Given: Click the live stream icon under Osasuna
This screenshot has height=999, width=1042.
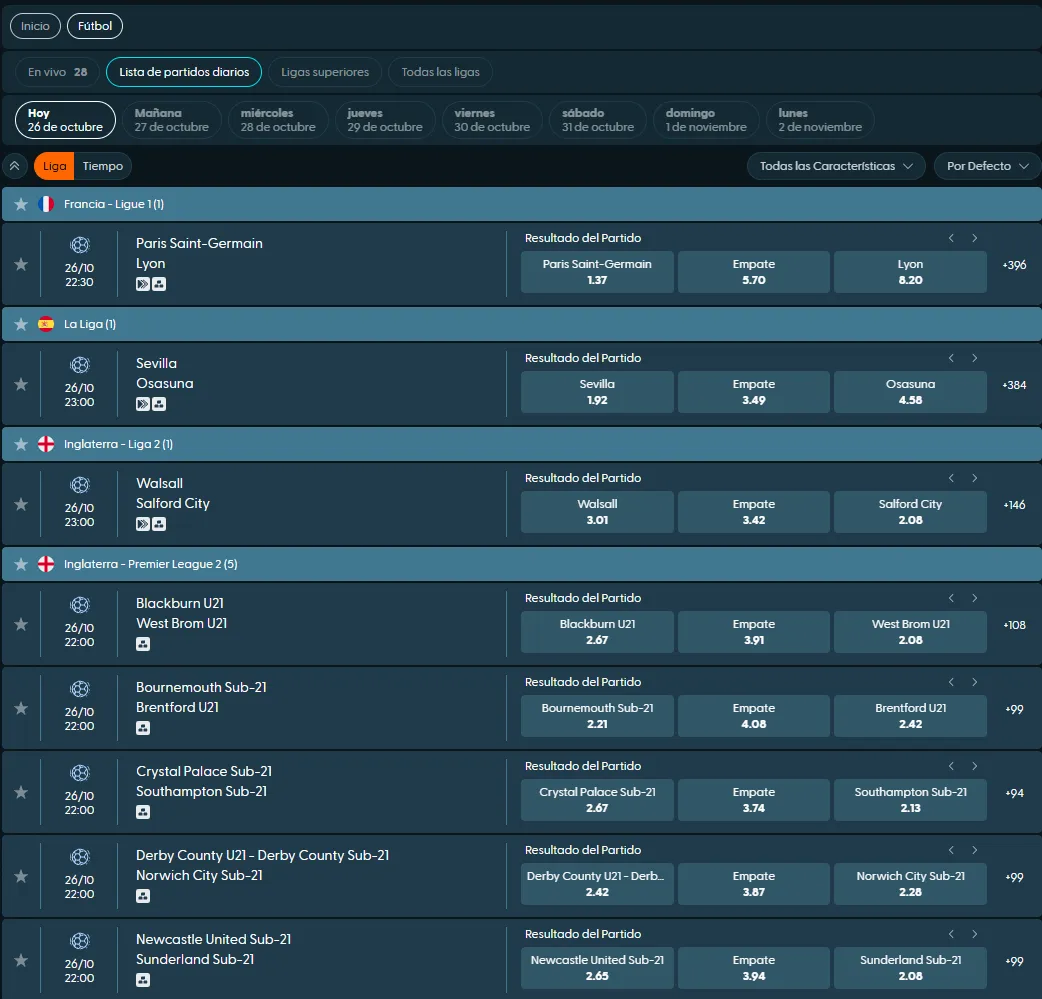Looking at the screenshot, I should [143, 404].
